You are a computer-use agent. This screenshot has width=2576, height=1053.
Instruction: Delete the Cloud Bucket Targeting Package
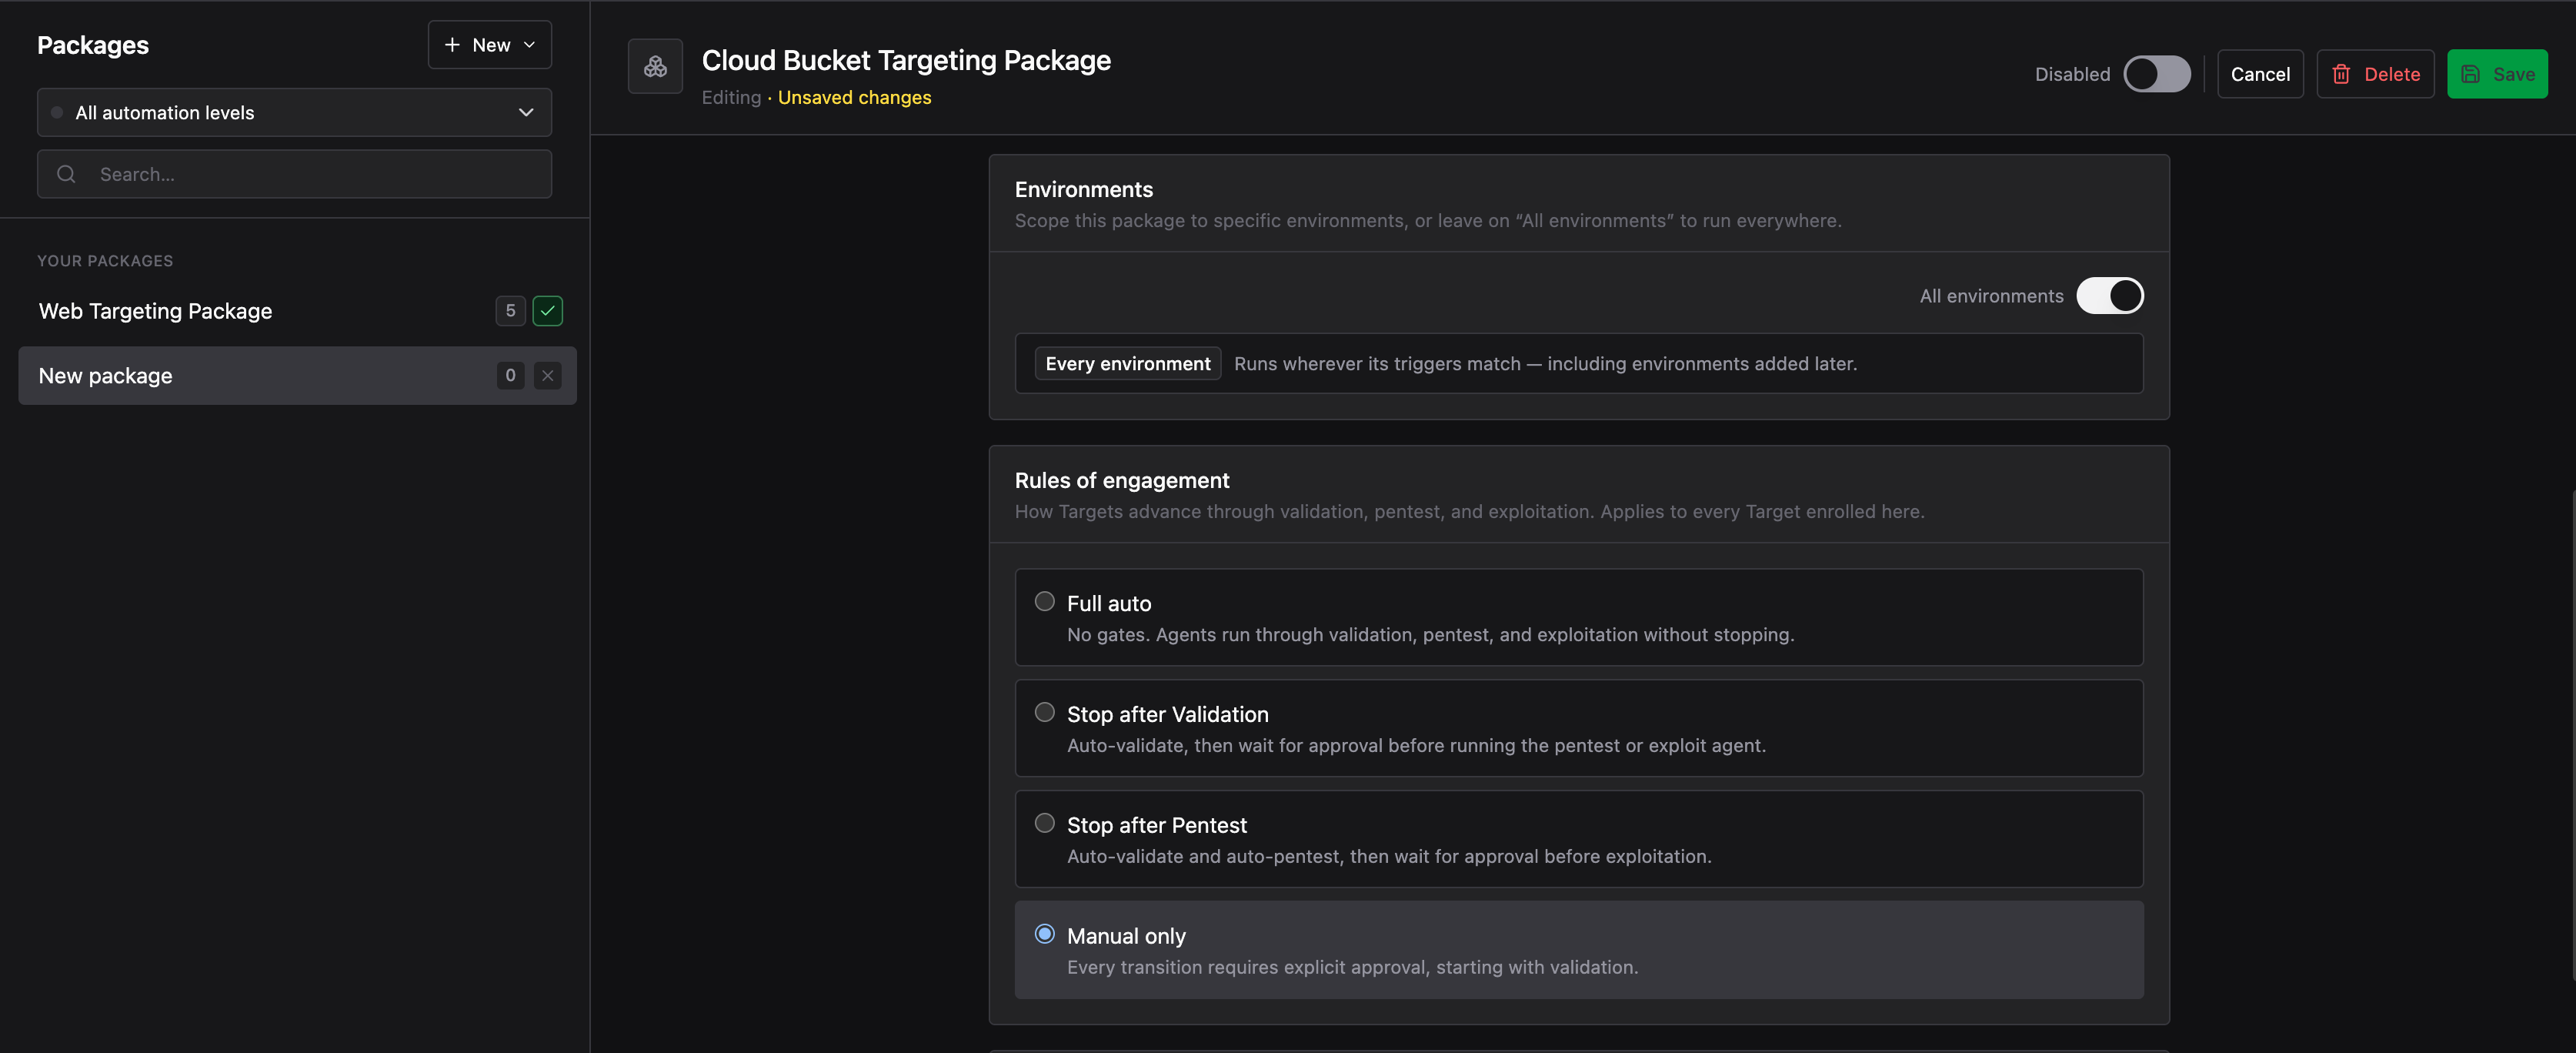coord(2375,74)
